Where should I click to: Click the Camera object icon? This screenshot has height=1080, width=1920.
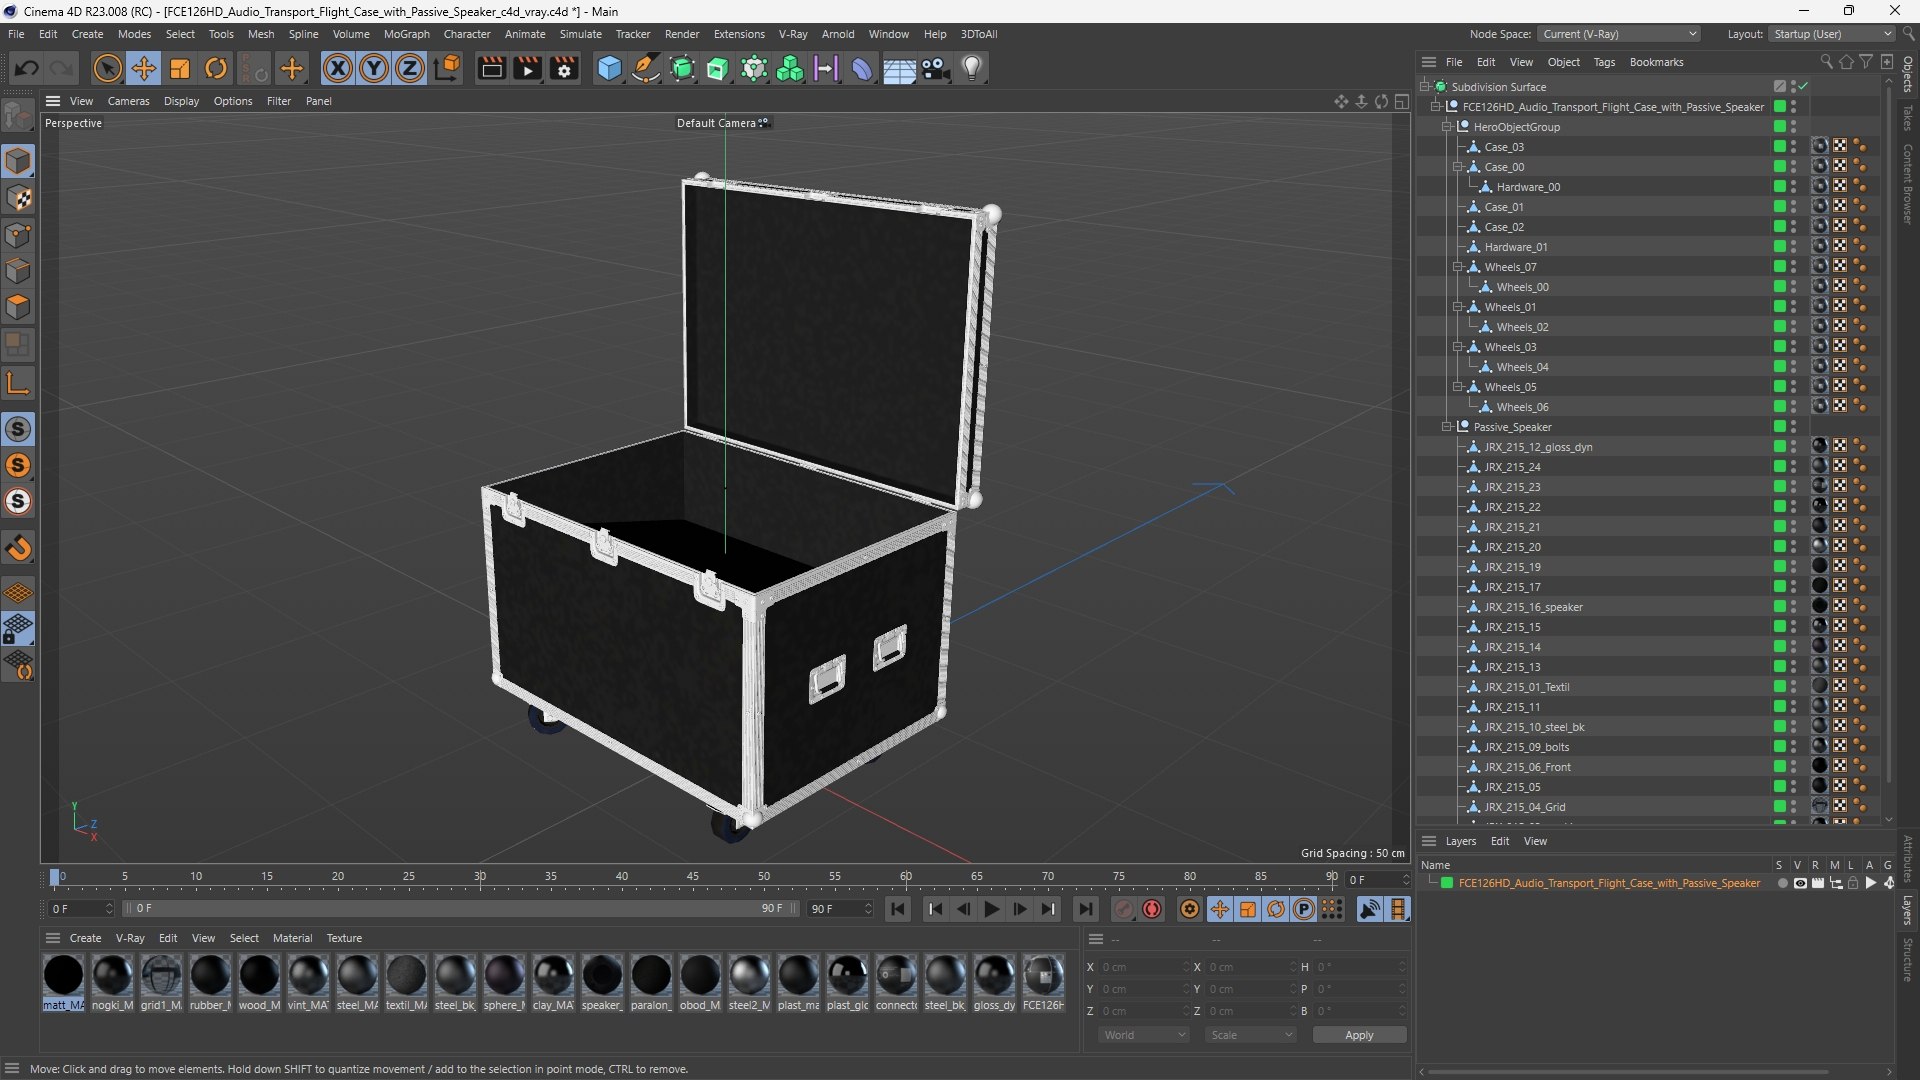(x=936, y=68)
